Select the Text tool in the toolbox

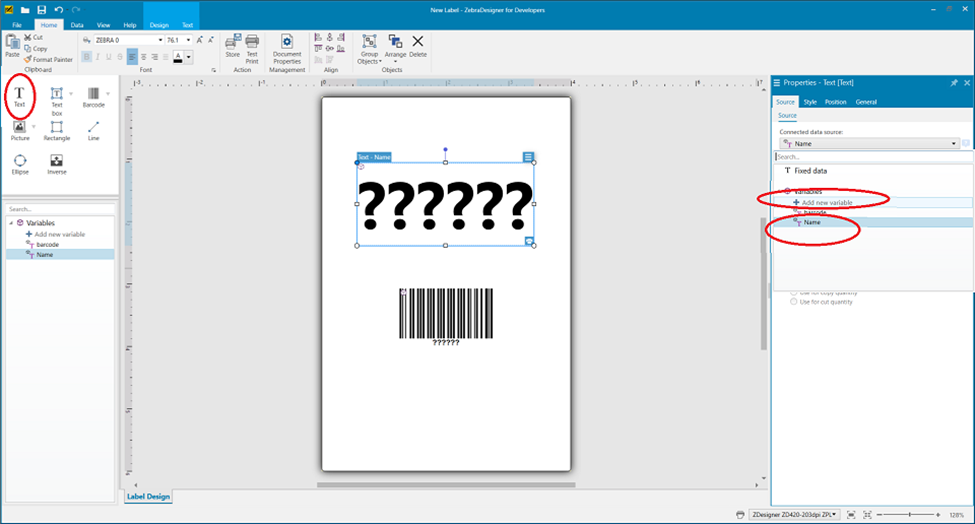pos(19,96)
